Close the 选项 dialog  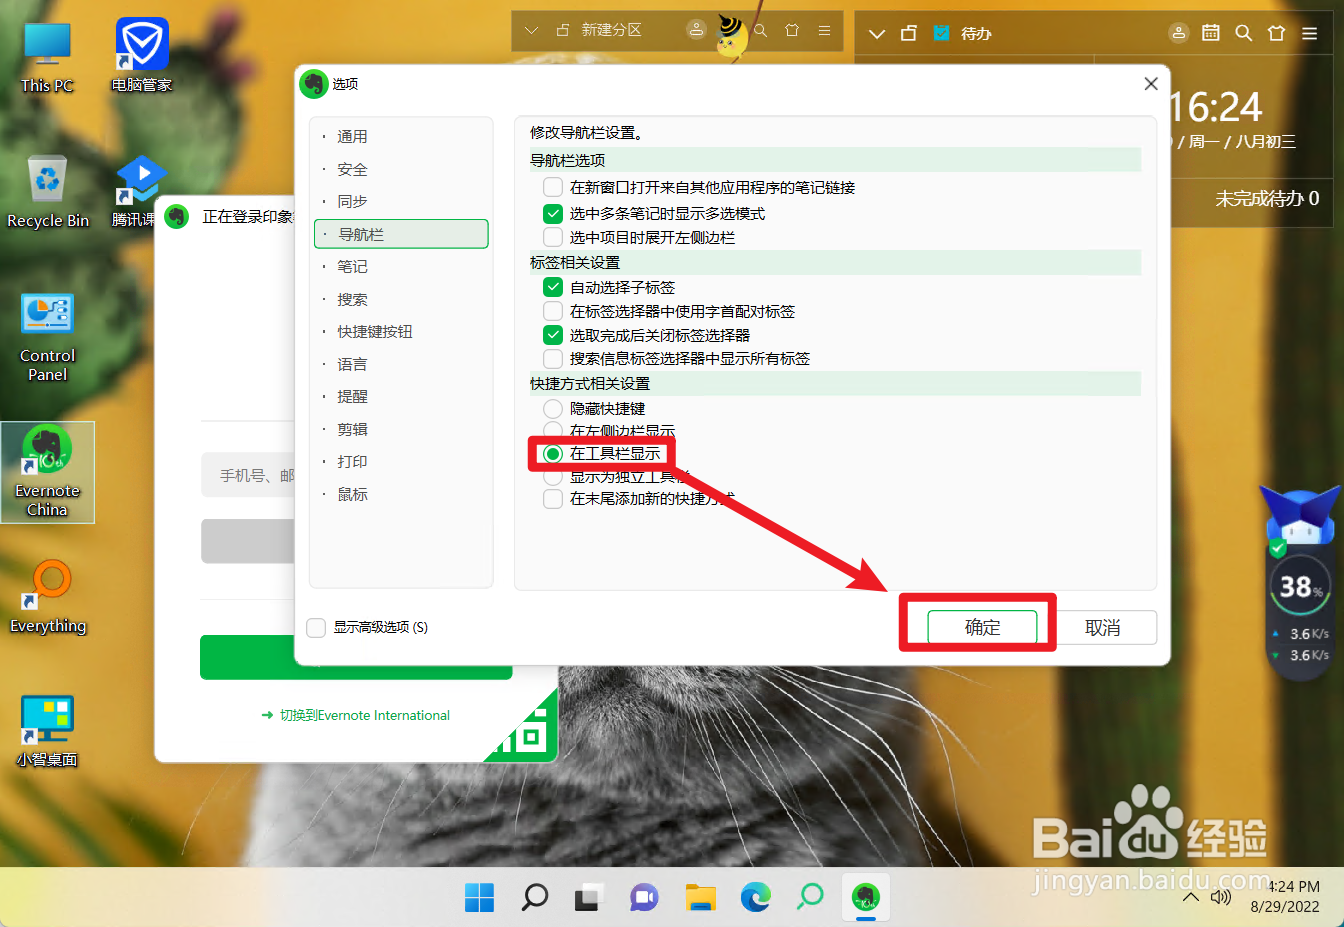1151,84
